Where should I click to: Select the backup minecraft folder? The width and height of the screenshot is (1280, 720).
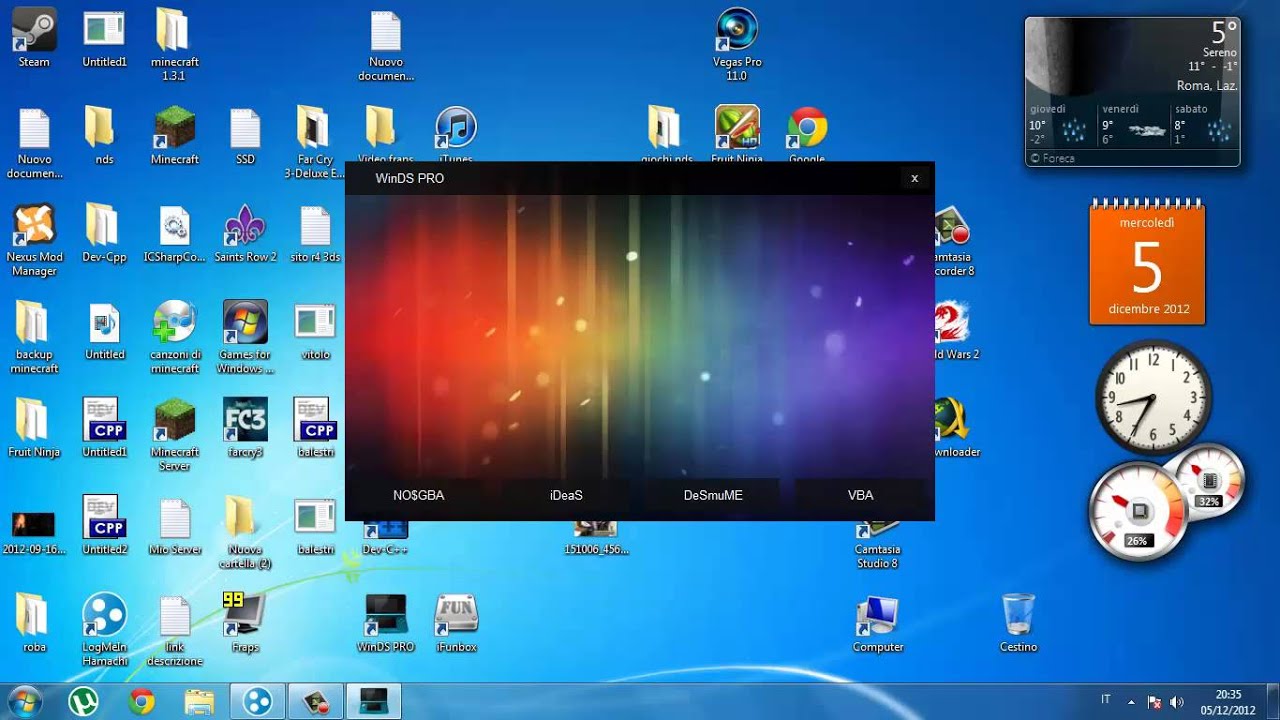coord(34,337)
